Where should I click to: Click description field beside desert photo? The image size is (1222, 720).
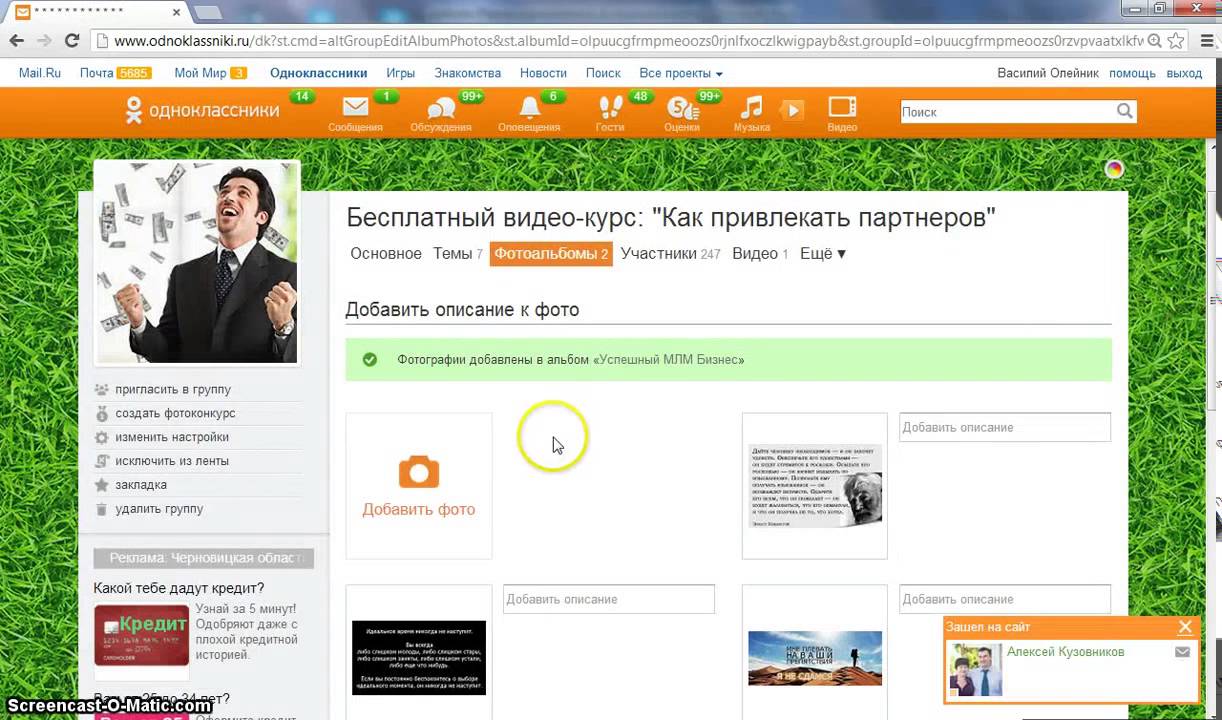[1005, 599]
